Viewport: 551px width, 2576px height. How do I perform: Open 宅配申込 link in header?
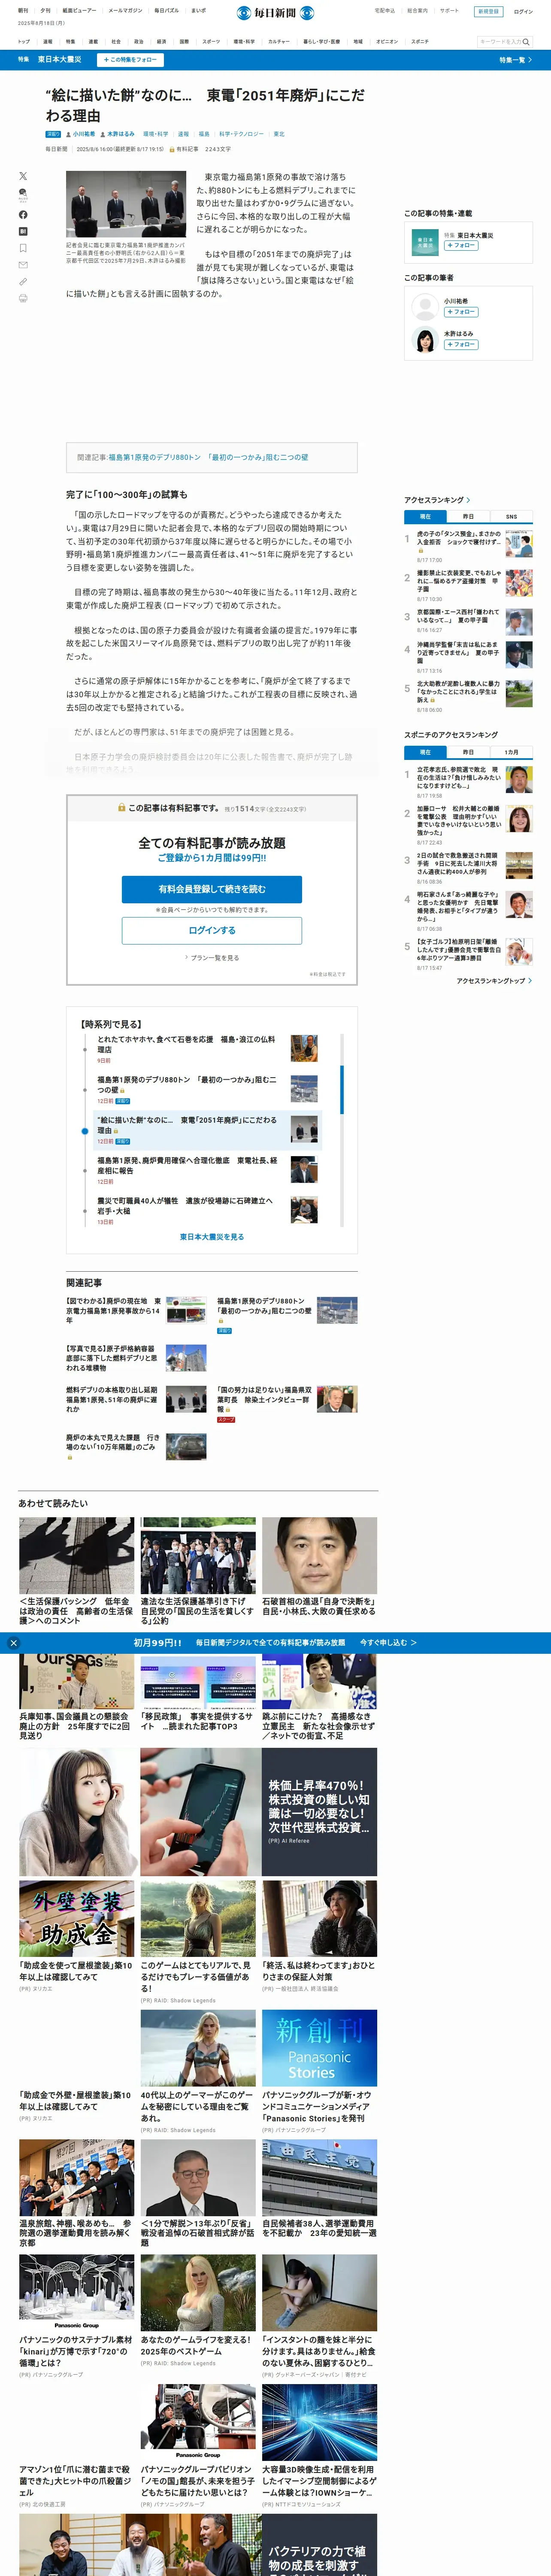385,11
